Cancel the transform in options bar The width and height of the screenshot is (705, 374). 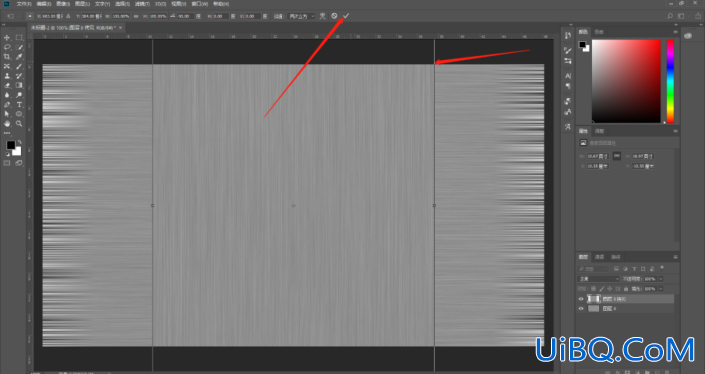pos(334,16)
